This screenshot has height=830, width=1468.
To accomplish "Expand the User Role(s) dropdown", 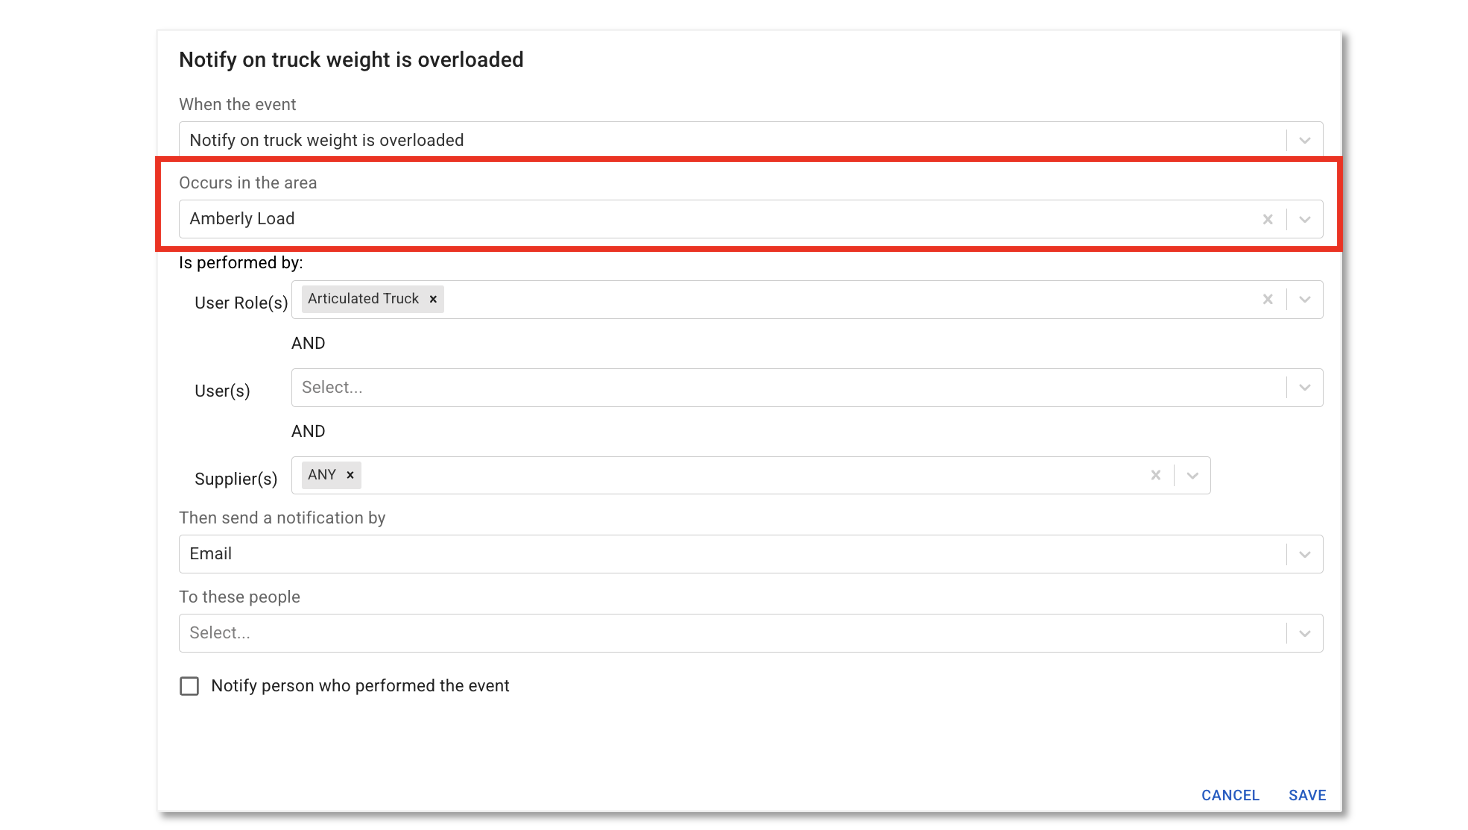I will 1303,298.
